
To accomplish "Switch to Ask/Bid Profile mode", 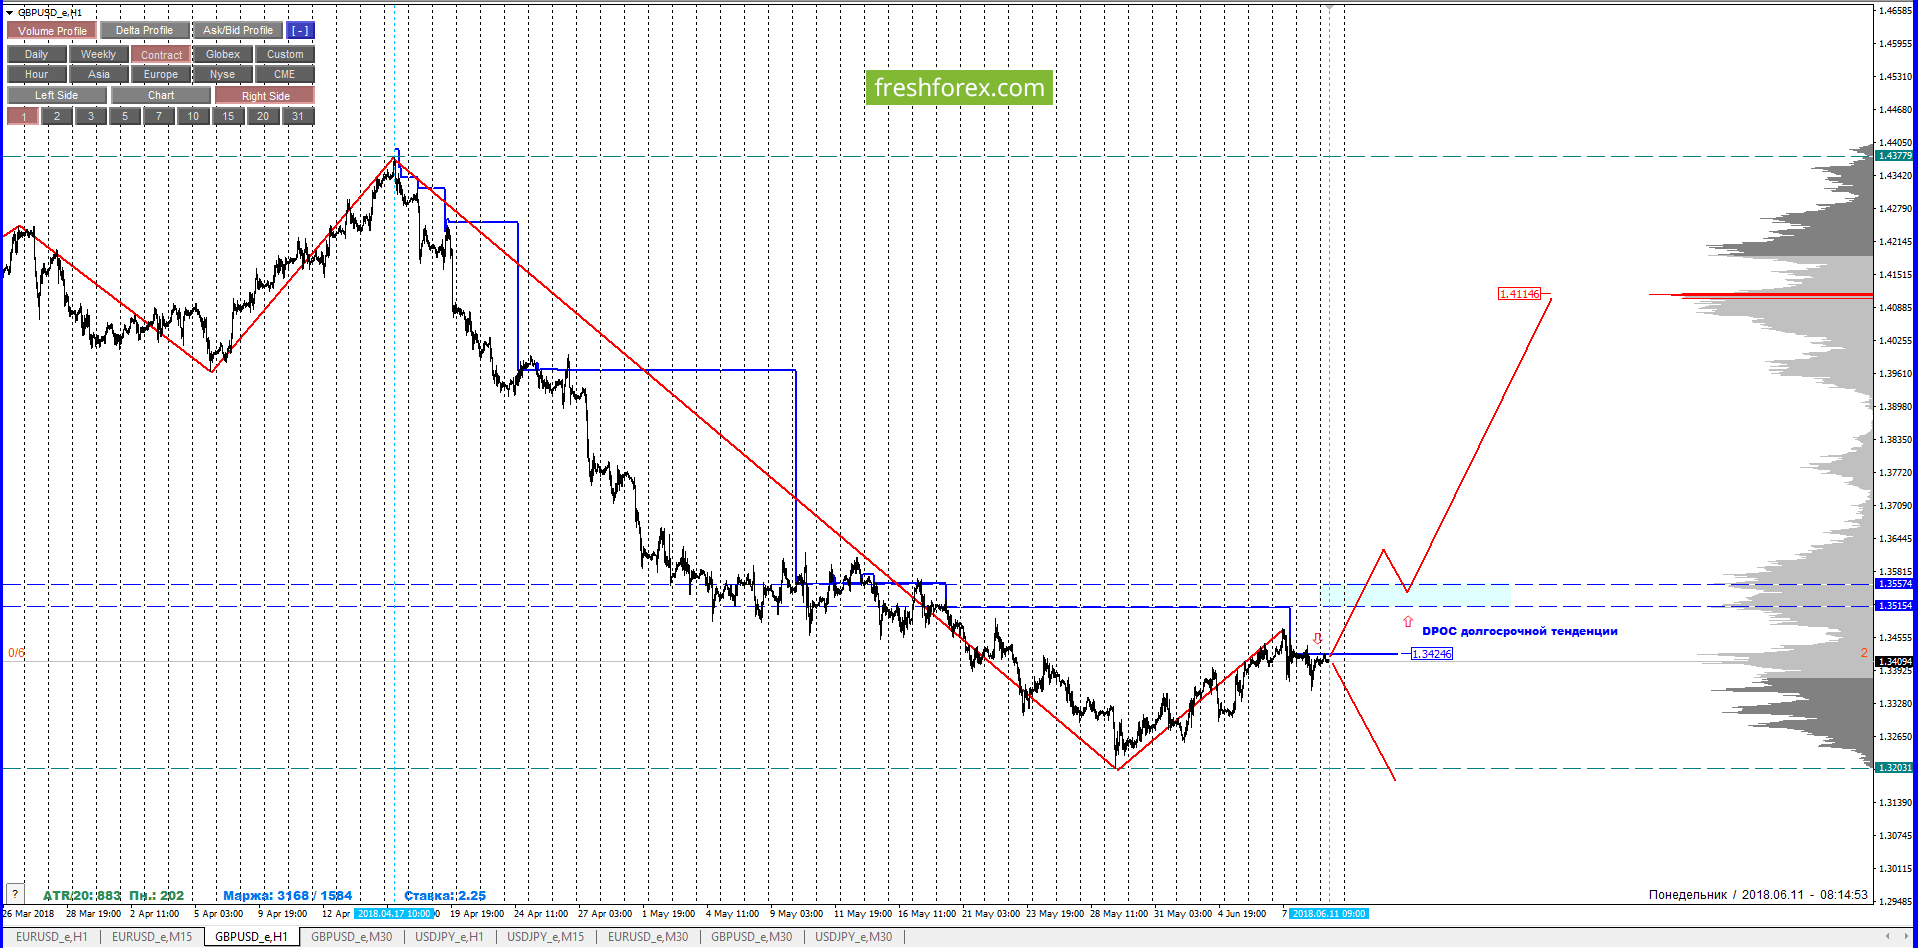I will click(237, 31).
